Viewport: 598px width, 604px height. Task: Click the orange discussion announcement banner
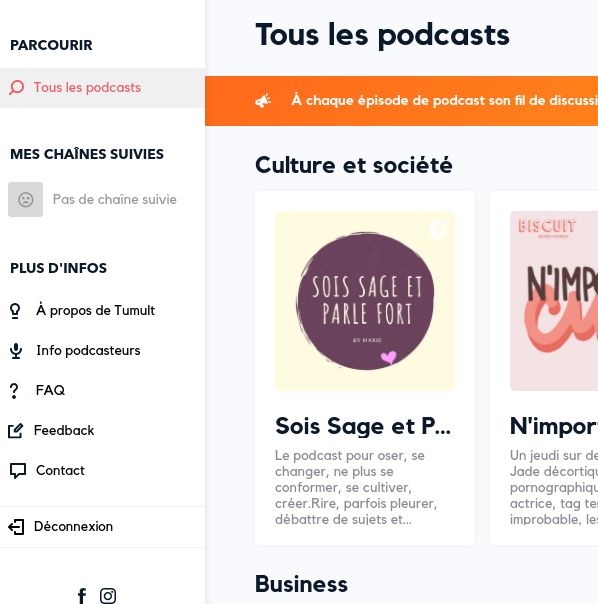[x=401, y=101]
